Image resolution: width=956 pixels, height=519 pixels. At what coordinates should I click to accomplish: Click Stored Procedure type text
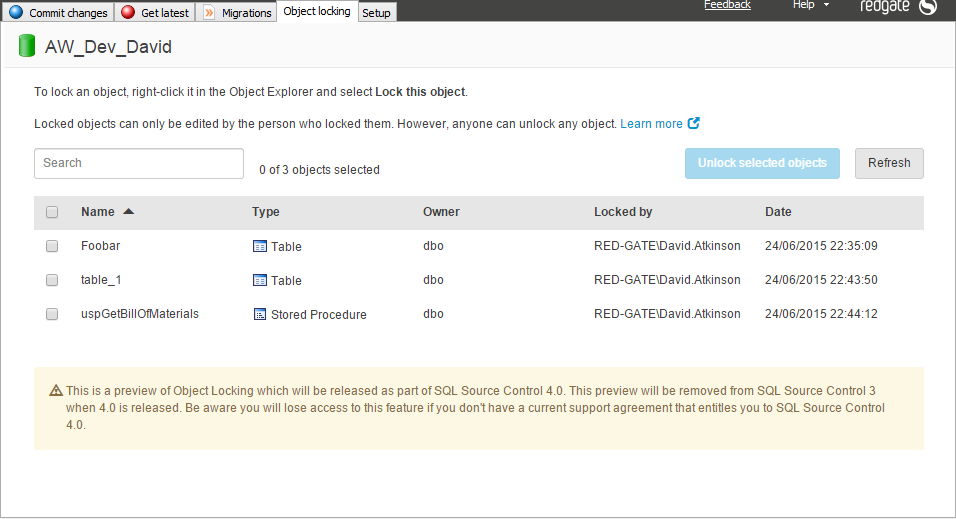click(319, 315)
